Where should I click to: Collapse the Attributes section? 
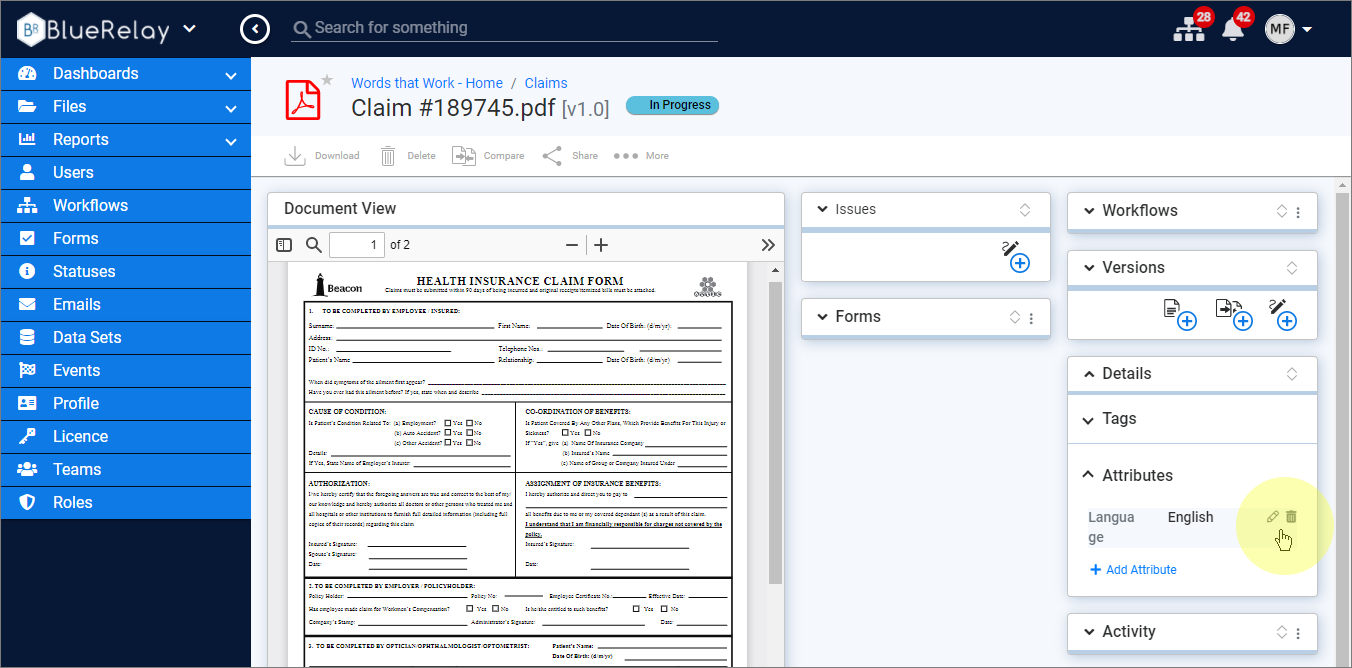click(1089, 476)
